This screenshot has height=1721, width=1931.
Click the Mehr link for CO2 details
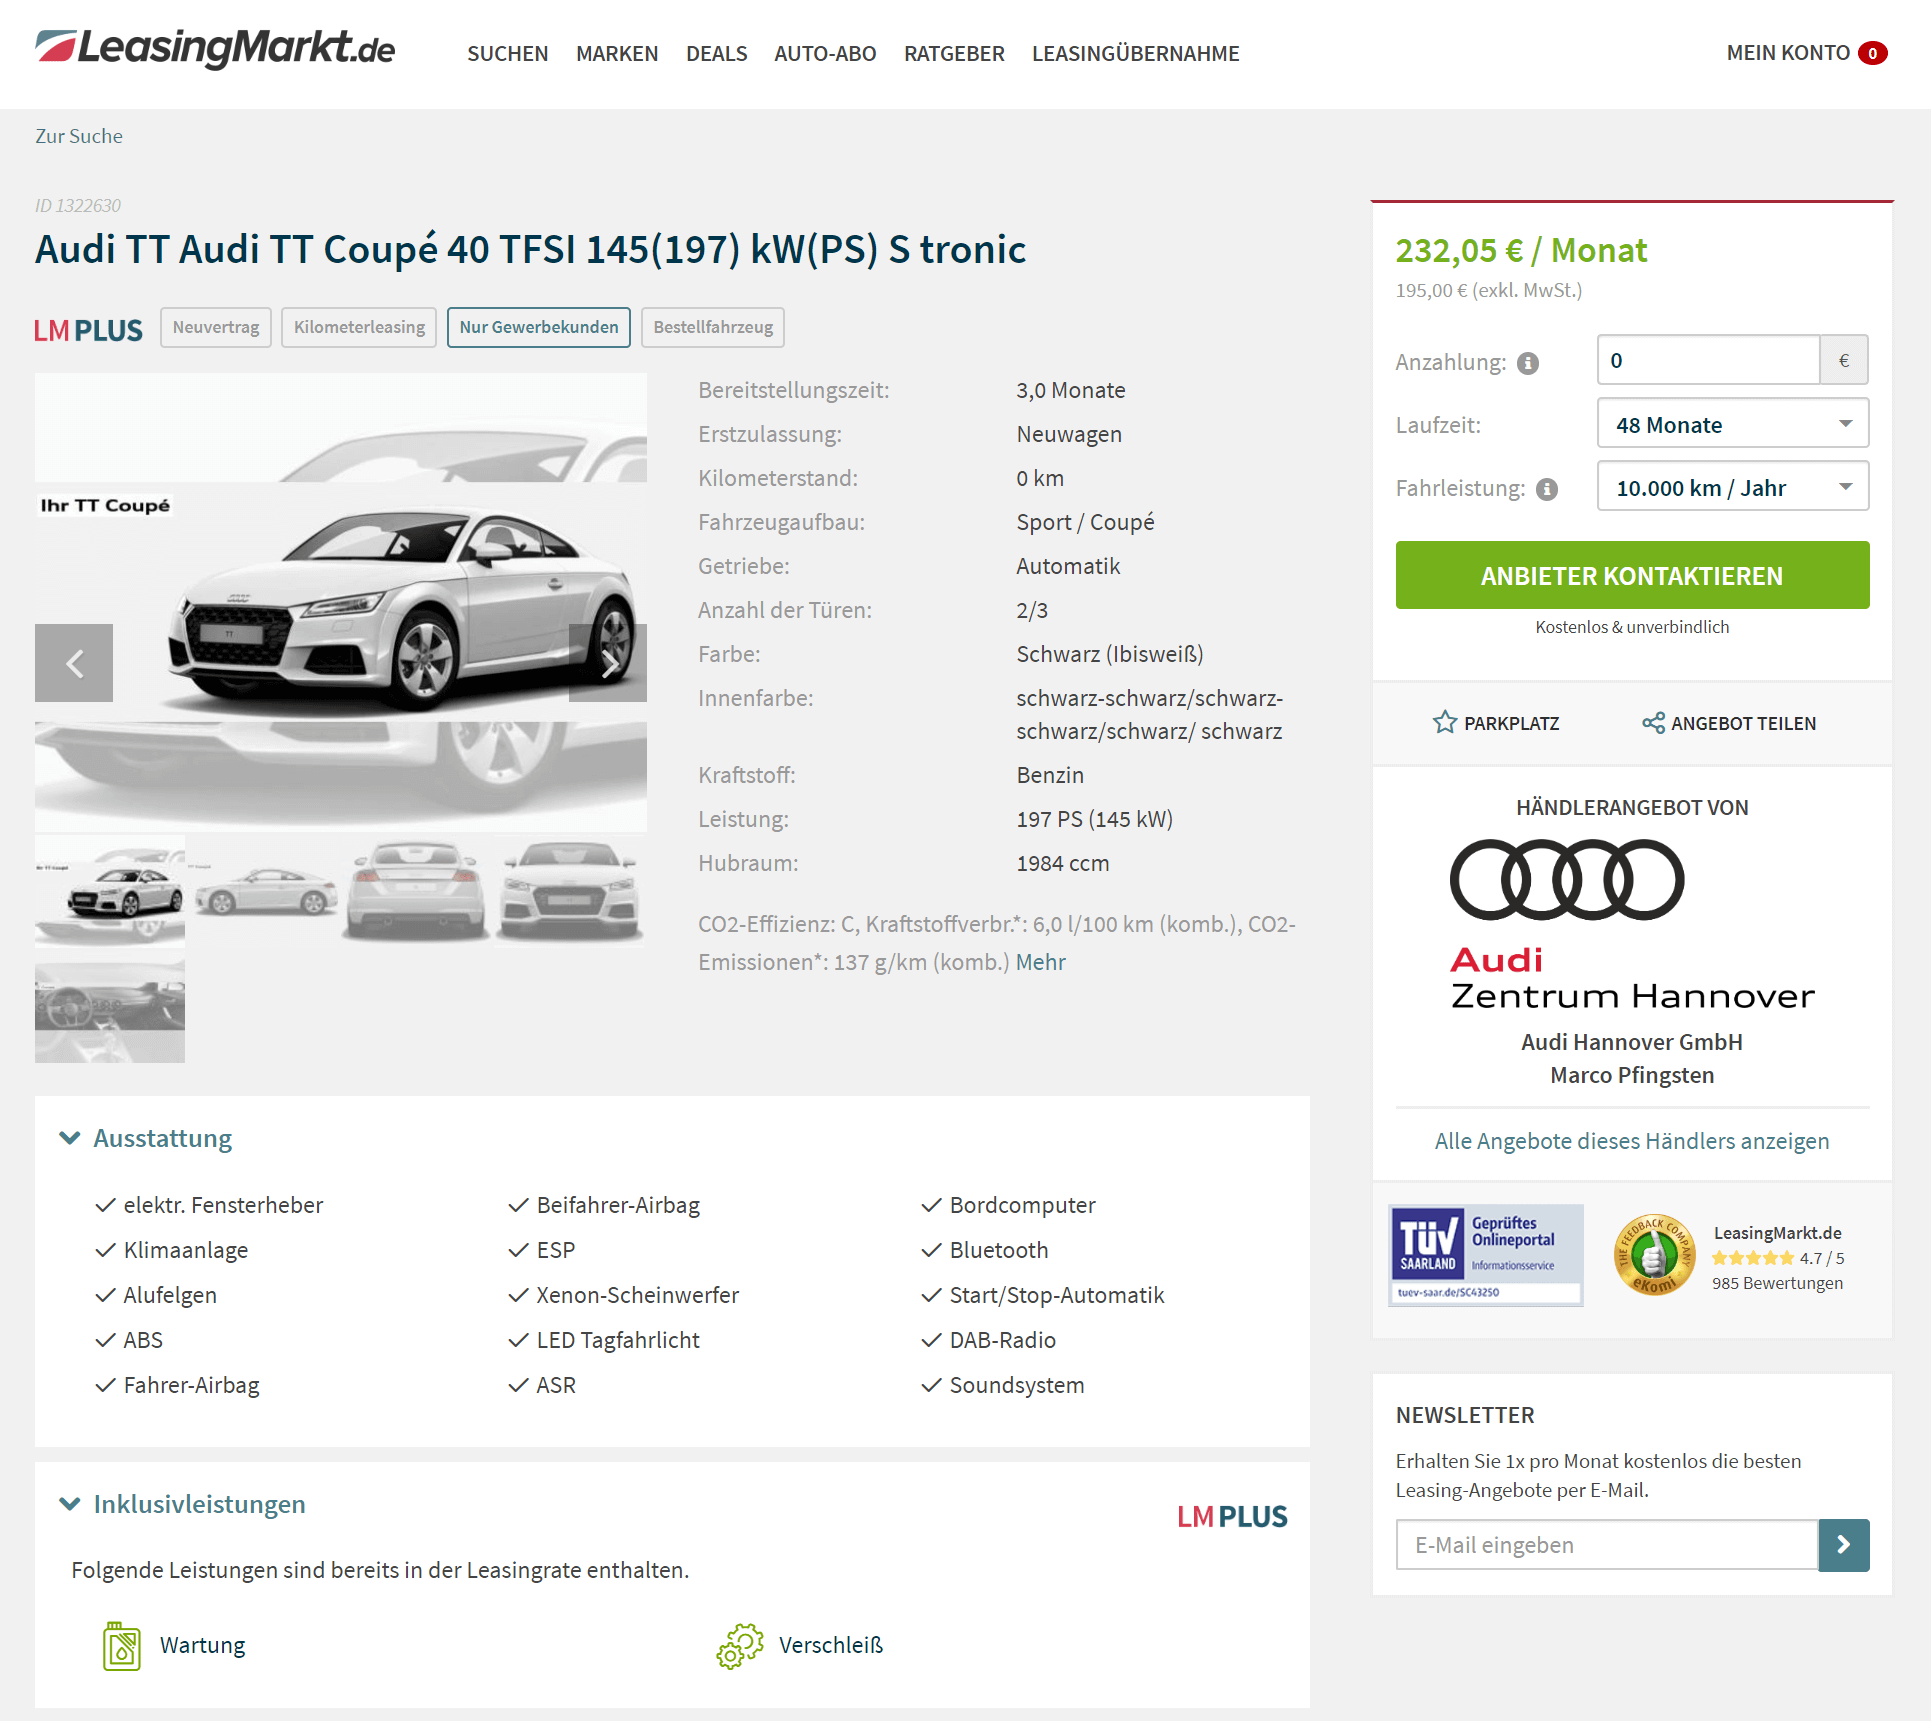pos(1040,962)
